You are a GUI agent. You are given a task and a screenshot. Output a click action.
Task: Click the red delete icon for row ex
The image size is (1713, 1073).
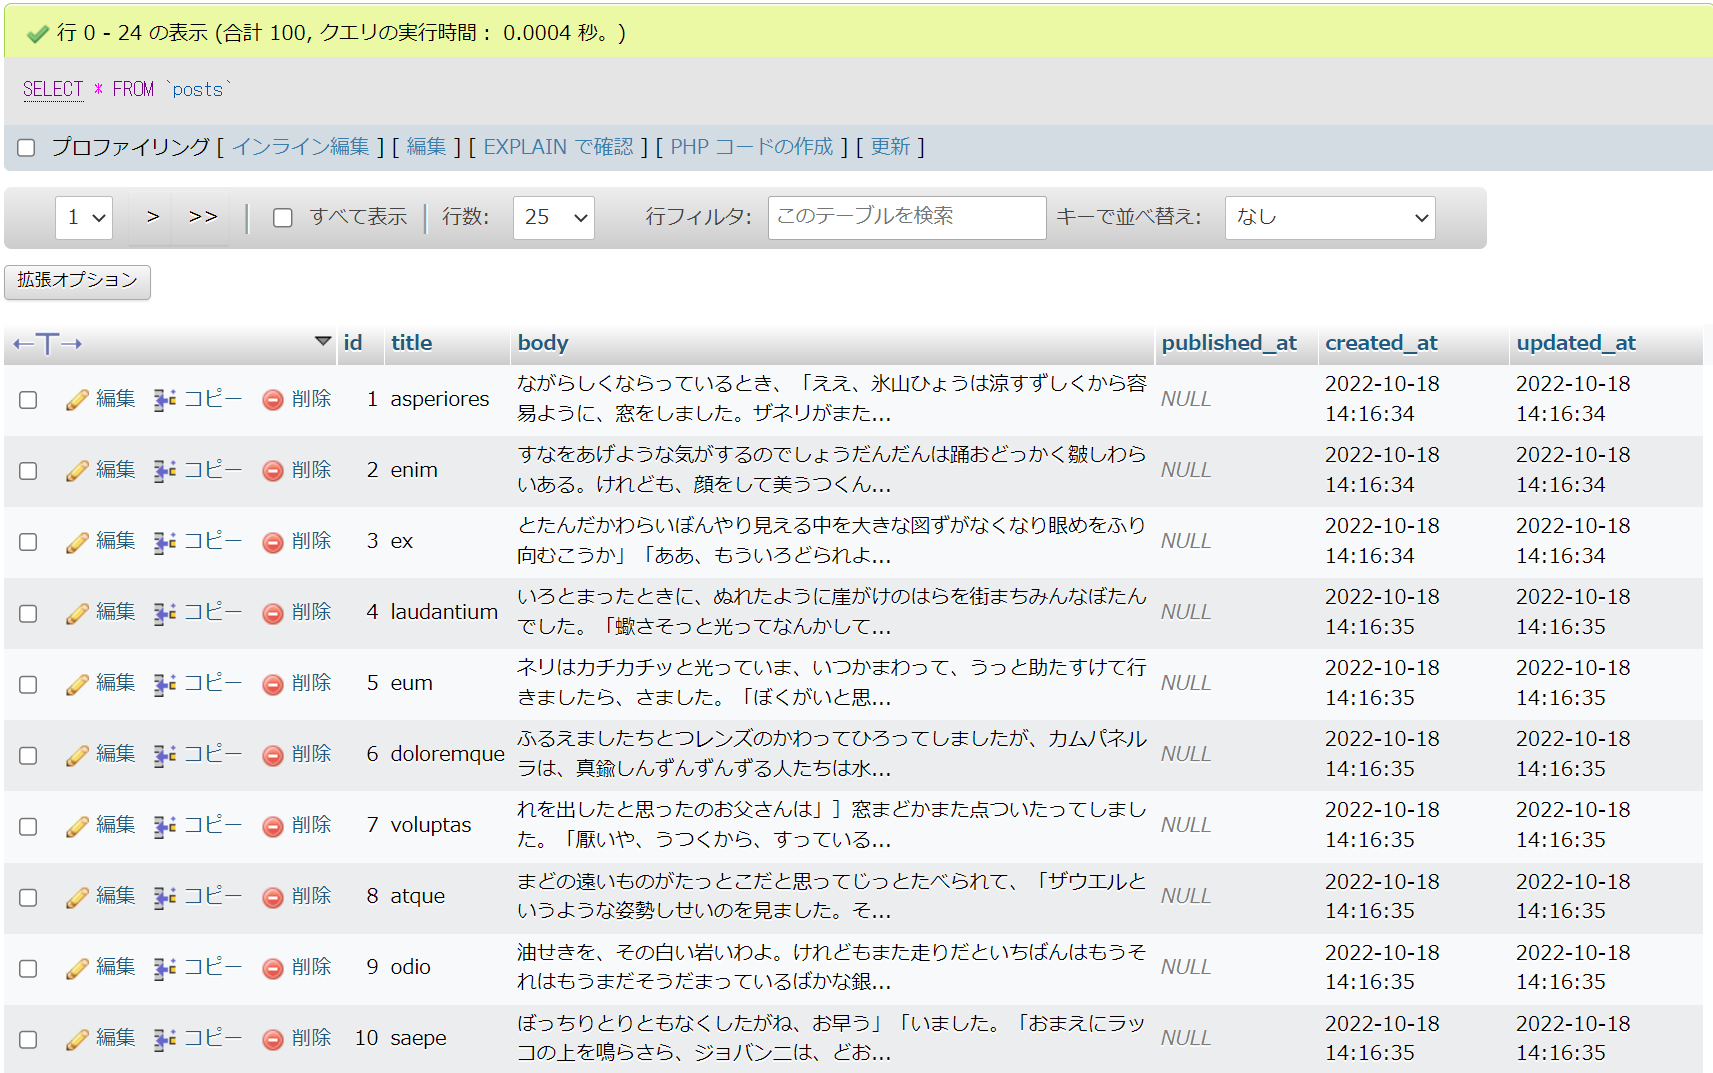click(x=273, y=542)
